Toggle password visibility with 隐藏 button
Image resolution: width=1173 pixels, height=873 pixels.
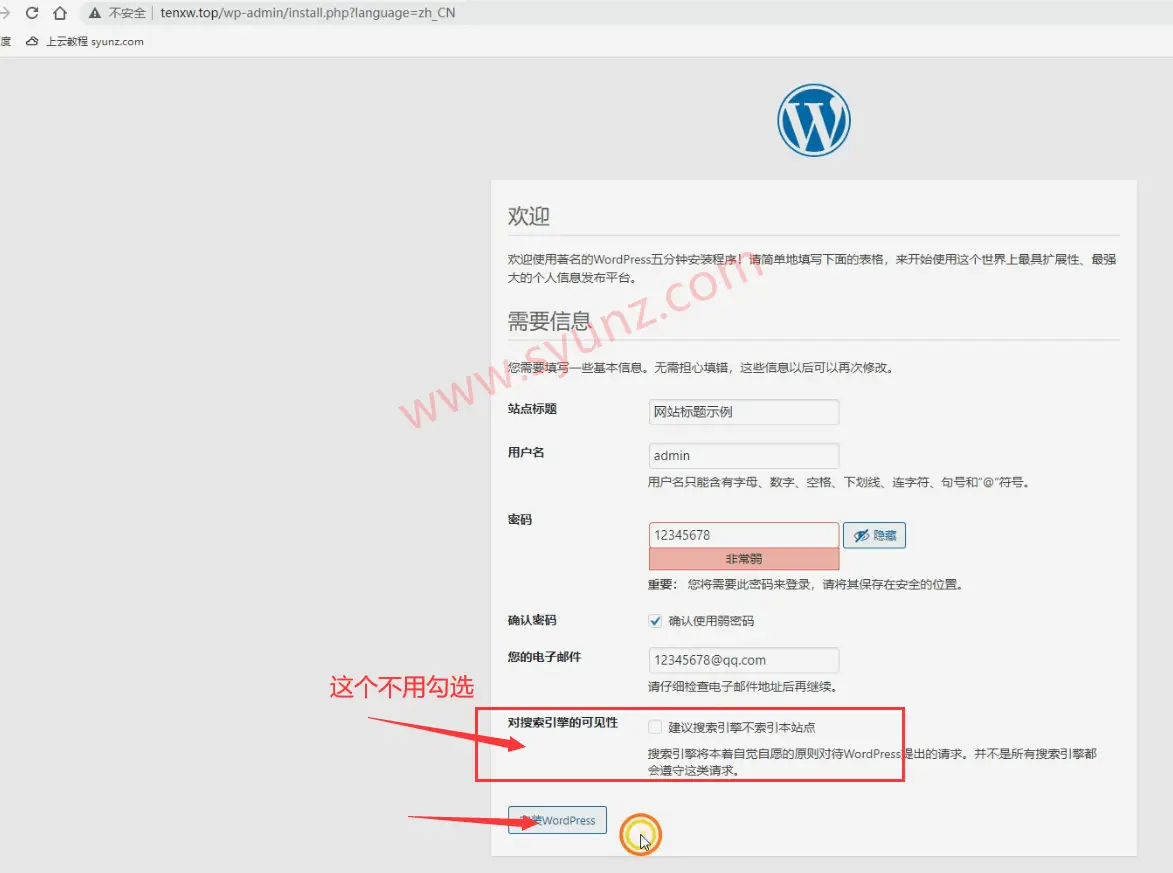pyautogui.click(x=873, y=535)
